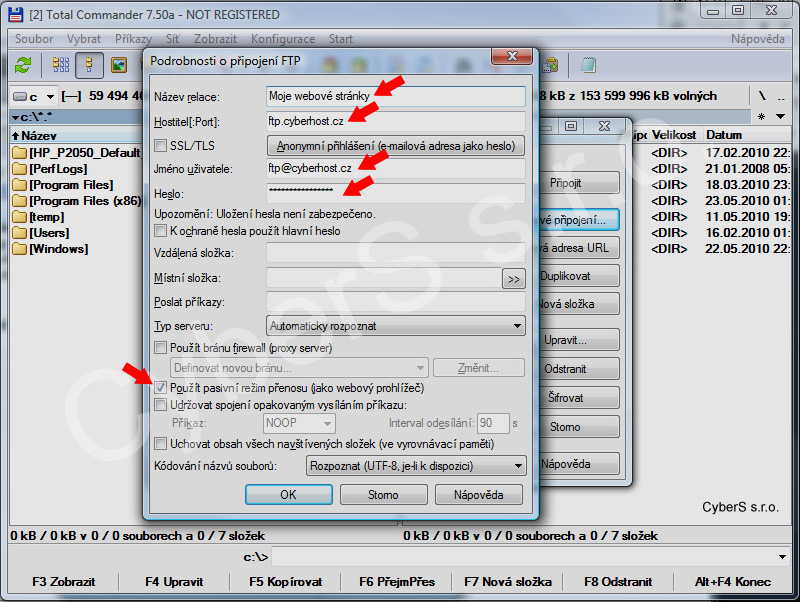Click Duplikovat in the connection window
This screenshot has height=602, width=800.
[x=580, y=276]
